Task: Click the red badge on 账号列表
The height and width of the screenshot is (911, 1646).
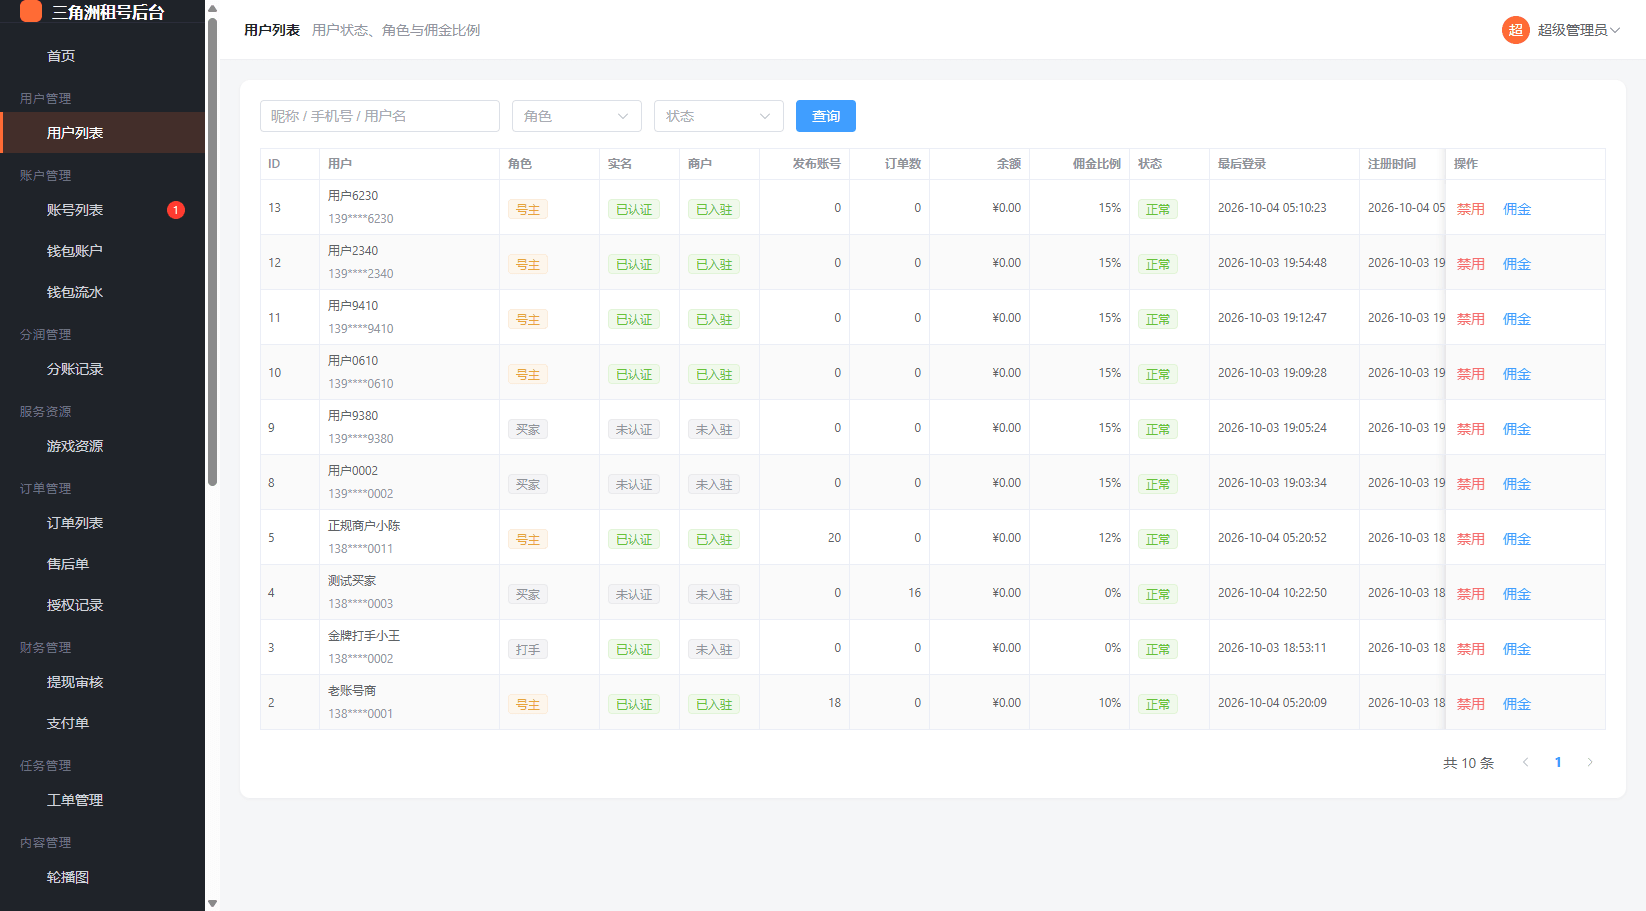Action: [x=176, y=210]
